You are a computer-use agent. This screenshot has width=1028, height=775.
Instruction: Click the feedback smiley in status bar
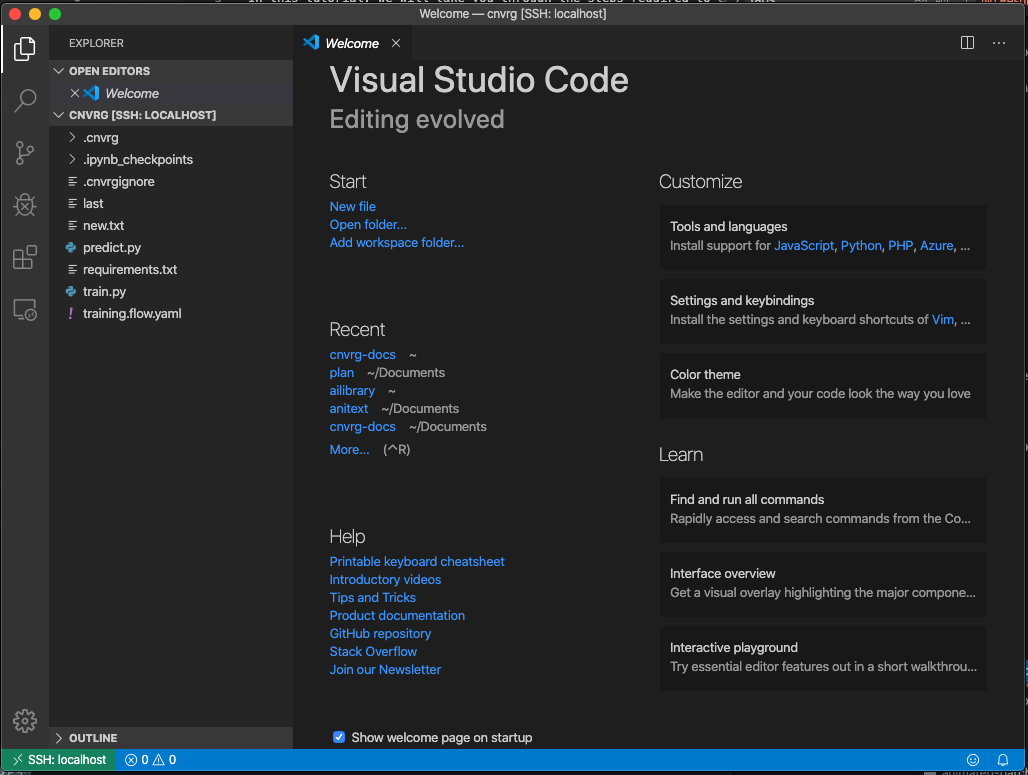[x=973, y=760]
